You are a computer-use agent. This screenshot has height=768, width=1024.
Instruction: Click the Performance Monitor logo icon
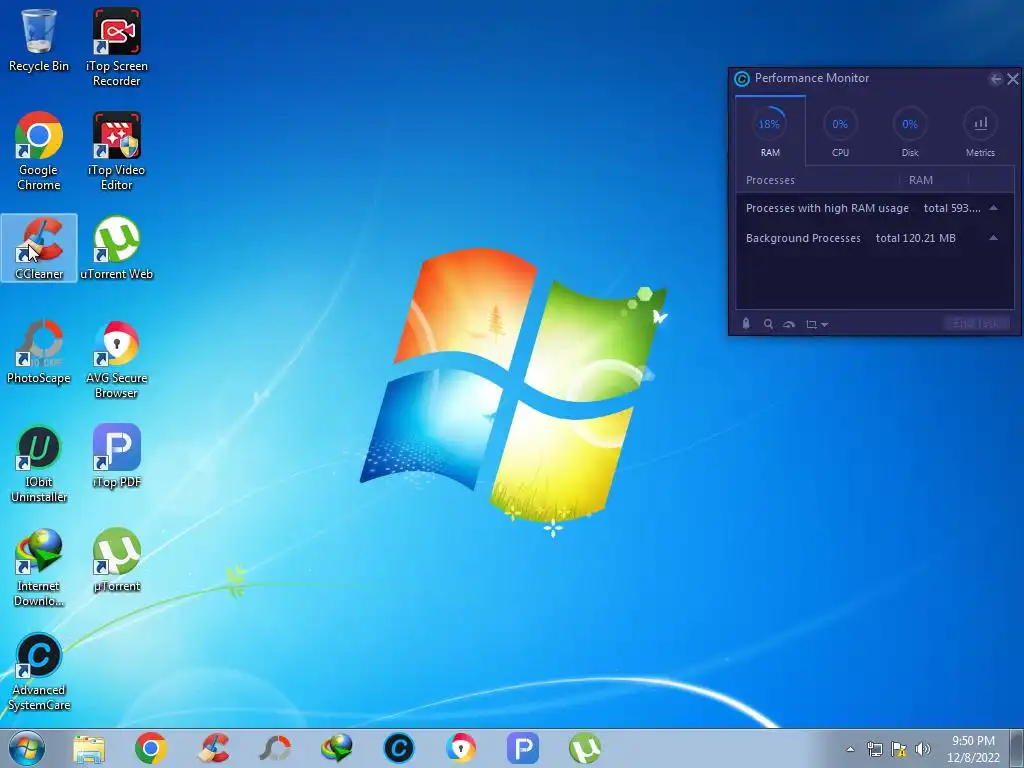(742, 79)
